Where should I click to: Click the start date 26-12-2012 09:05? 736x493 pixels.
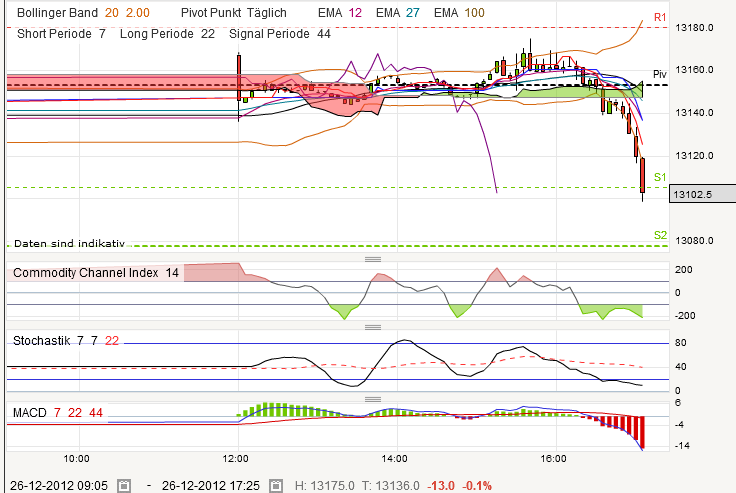(59, 485)
